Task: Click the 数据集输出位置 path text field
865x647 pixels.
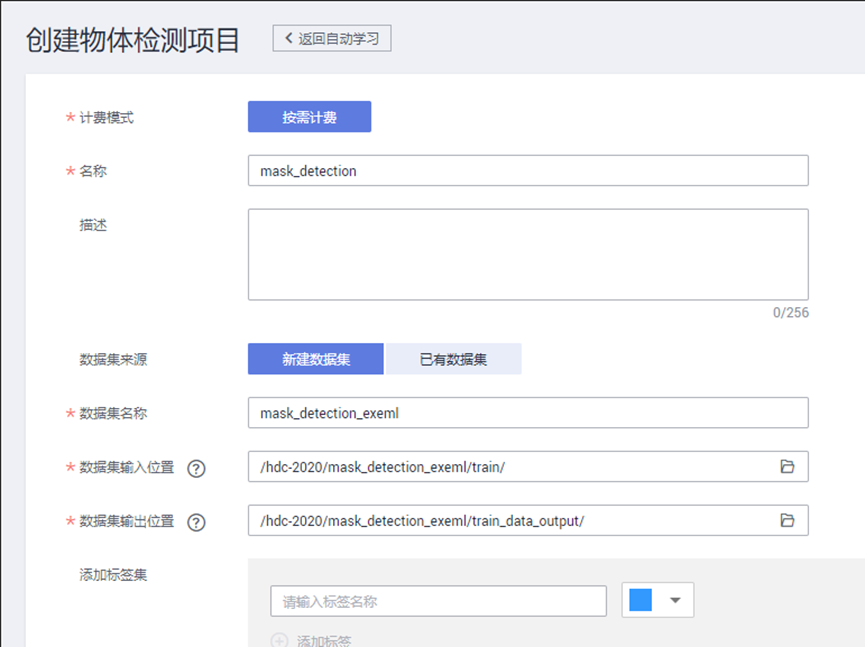Action: 510,520
